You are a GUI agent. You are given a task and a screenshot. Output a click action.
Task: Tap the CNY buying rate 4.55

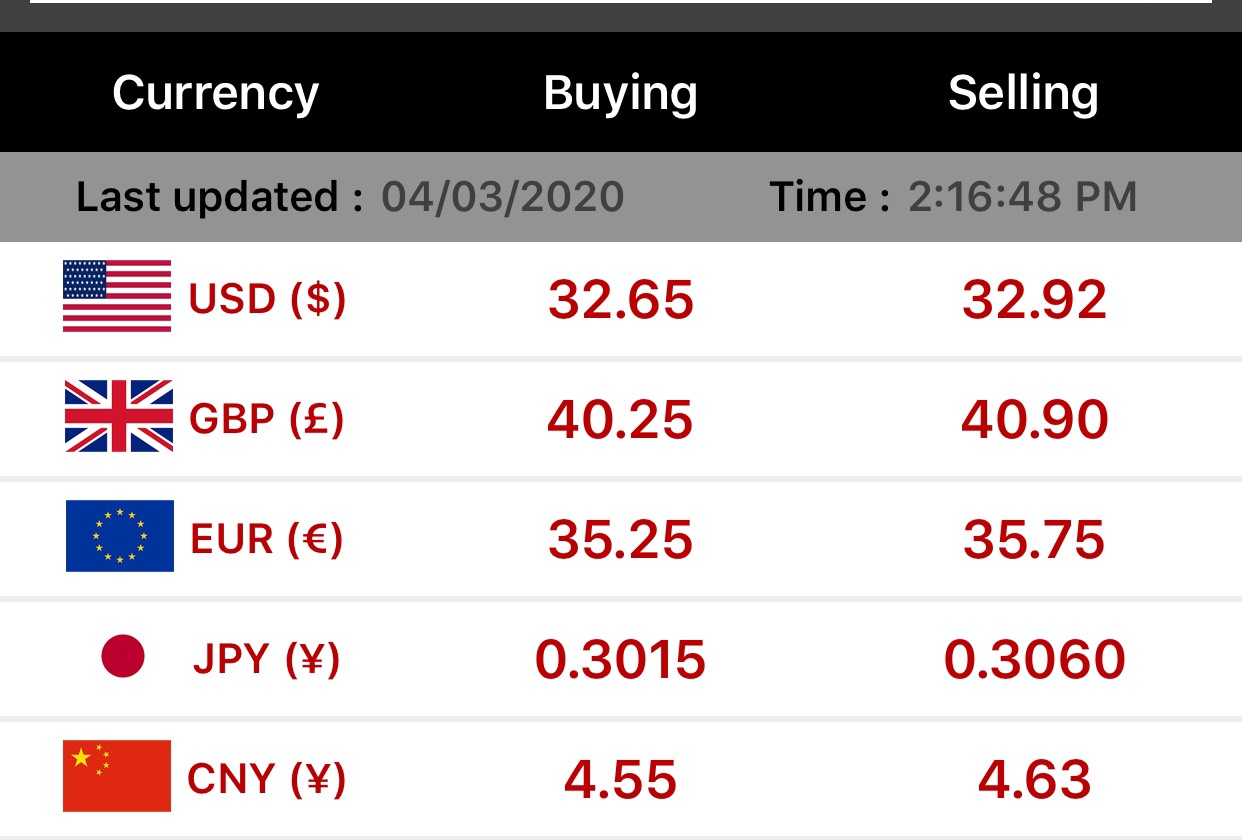pos(621,779)
